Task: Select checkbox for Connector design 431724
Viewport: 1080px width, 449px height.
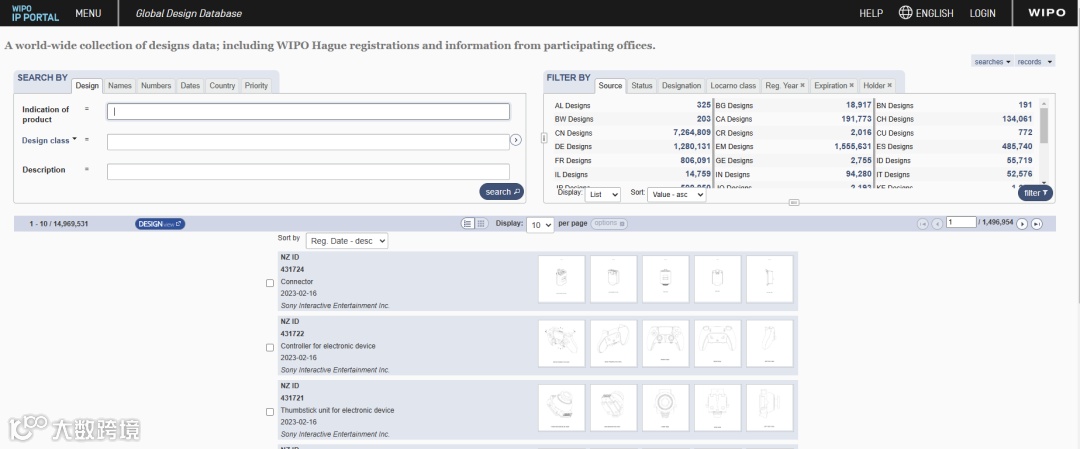Action: point(270,283)
